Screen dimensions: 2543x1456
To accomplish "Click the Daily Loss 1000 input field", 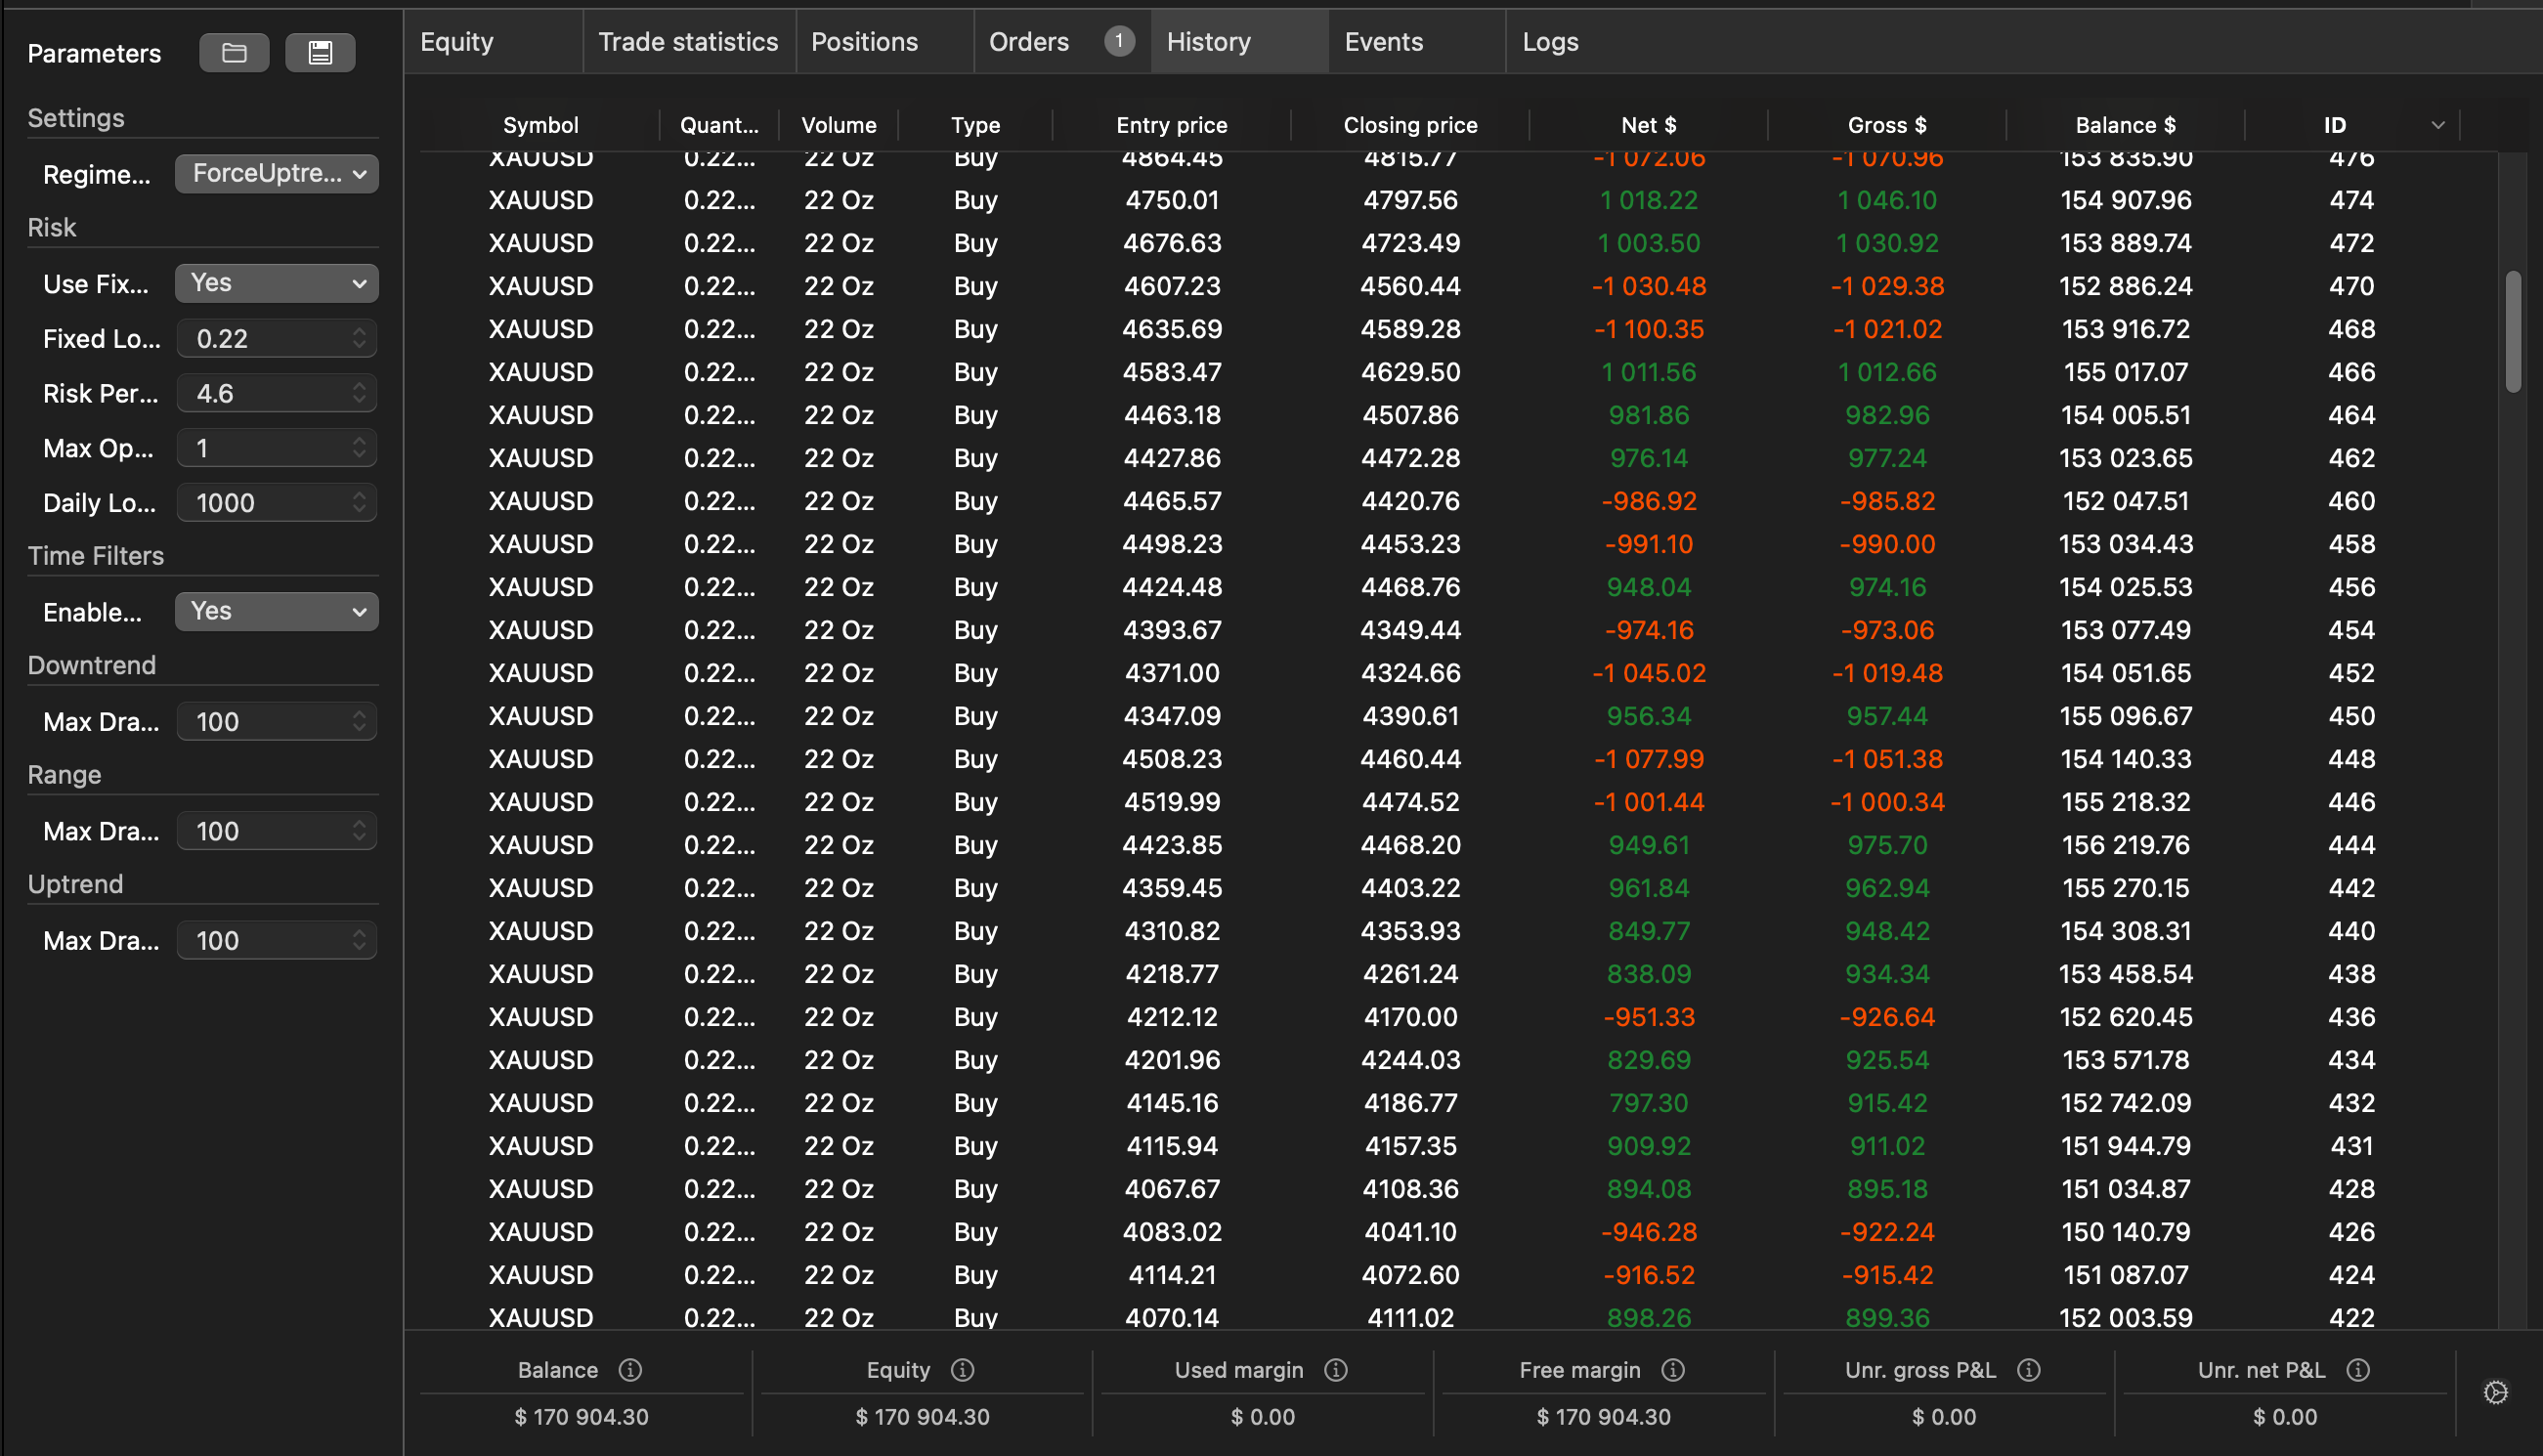I will pos(265,503).
